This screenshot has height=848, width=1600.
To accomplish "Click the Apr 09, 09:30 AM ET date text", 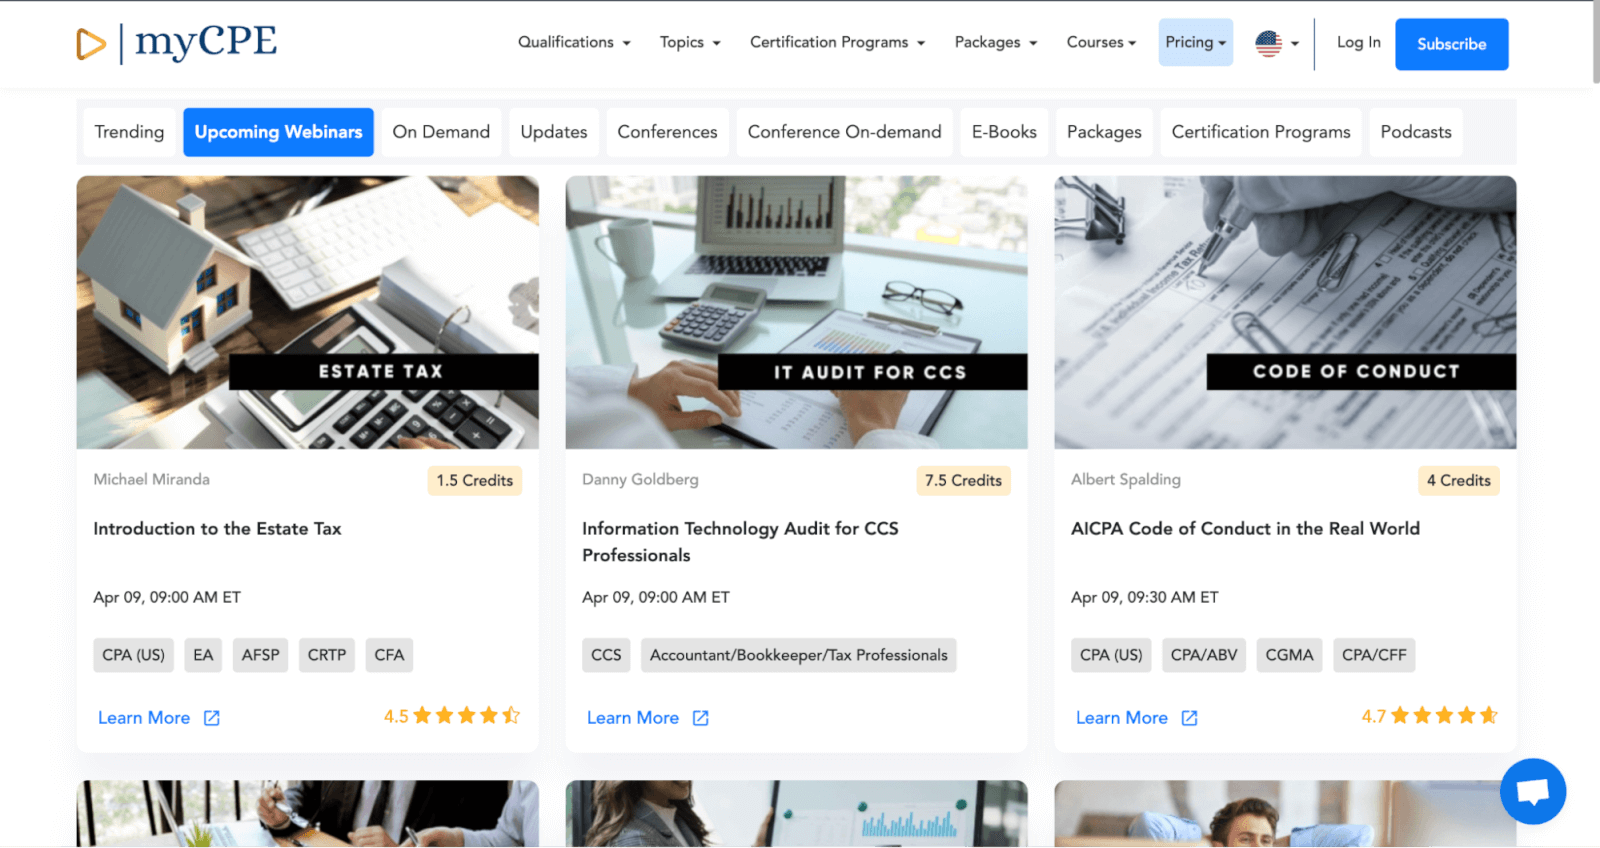I will pos(1144,597).
